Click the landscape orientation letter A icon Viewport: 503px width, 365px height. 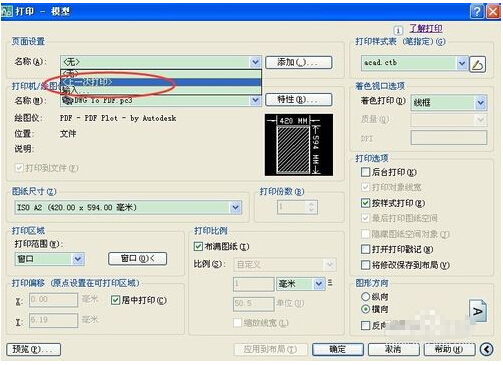[x=478, y=311]
